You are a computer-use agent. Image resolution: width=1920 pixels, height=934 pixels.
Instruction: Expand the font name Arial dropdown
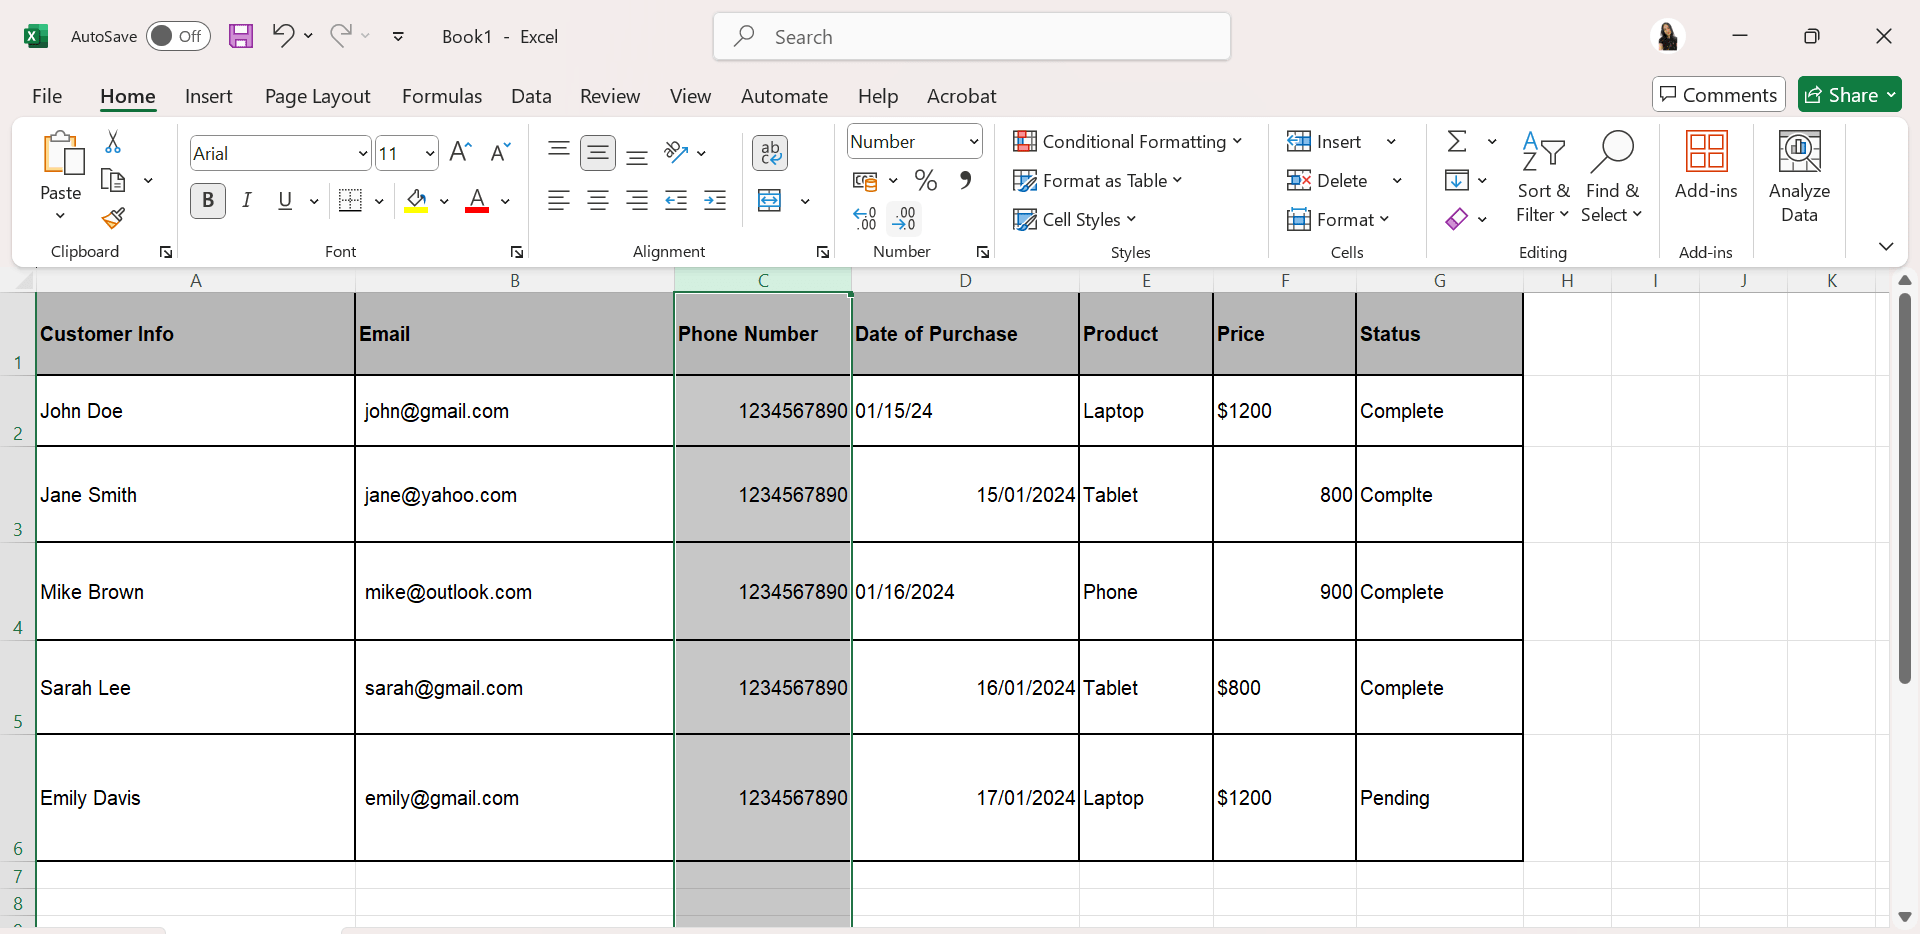[x=362, y=153]
